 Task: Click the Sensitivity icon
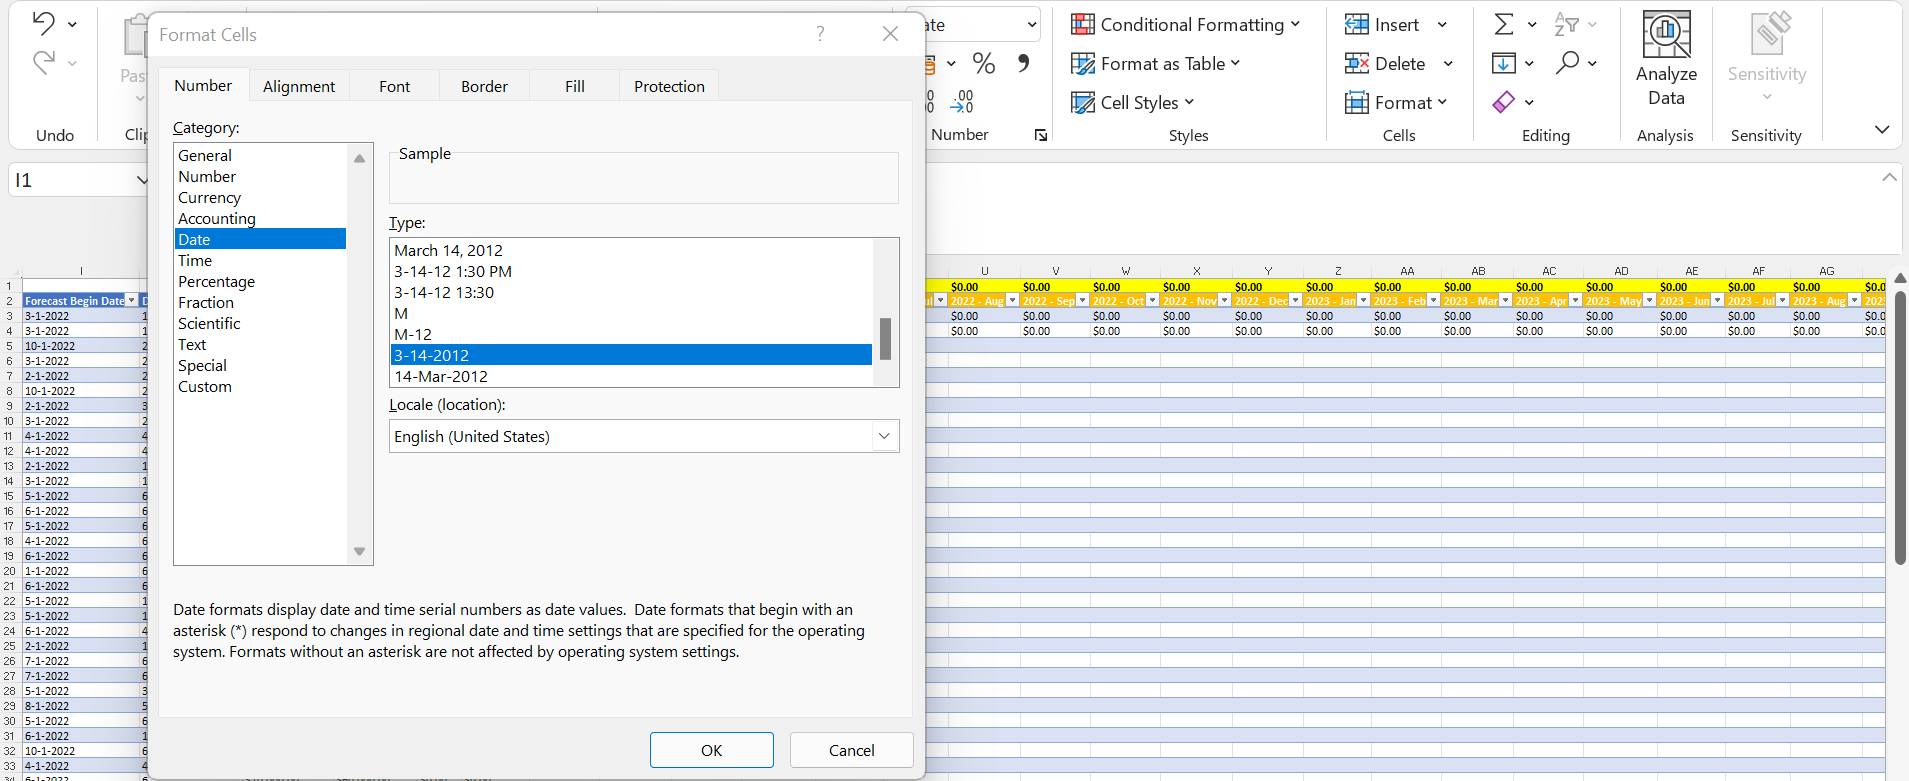click(1770, 33)
